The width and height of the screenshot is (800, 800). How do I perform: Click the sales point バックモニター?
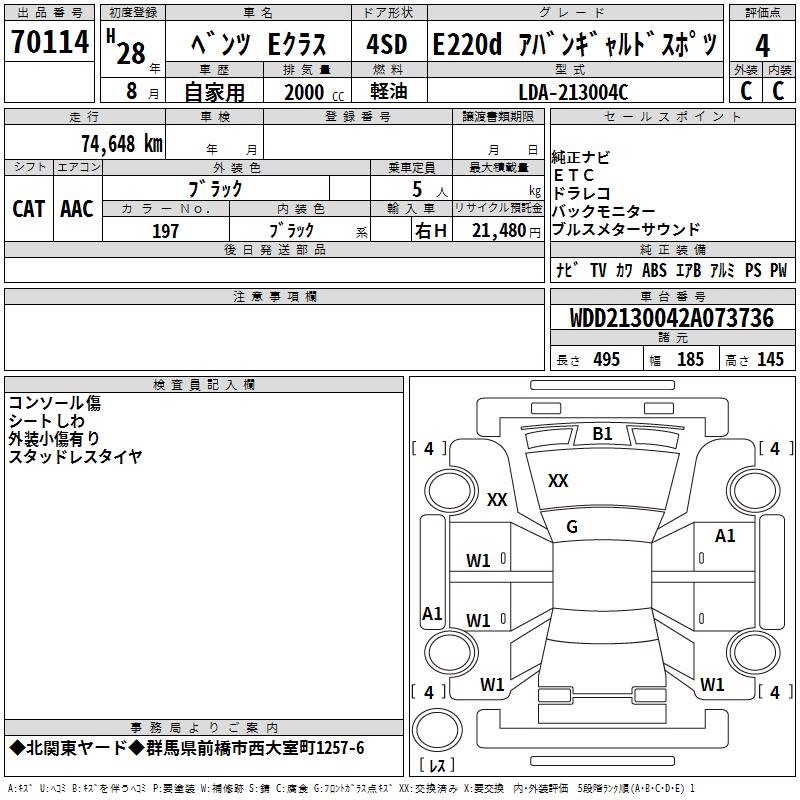[x=604, y=211]
